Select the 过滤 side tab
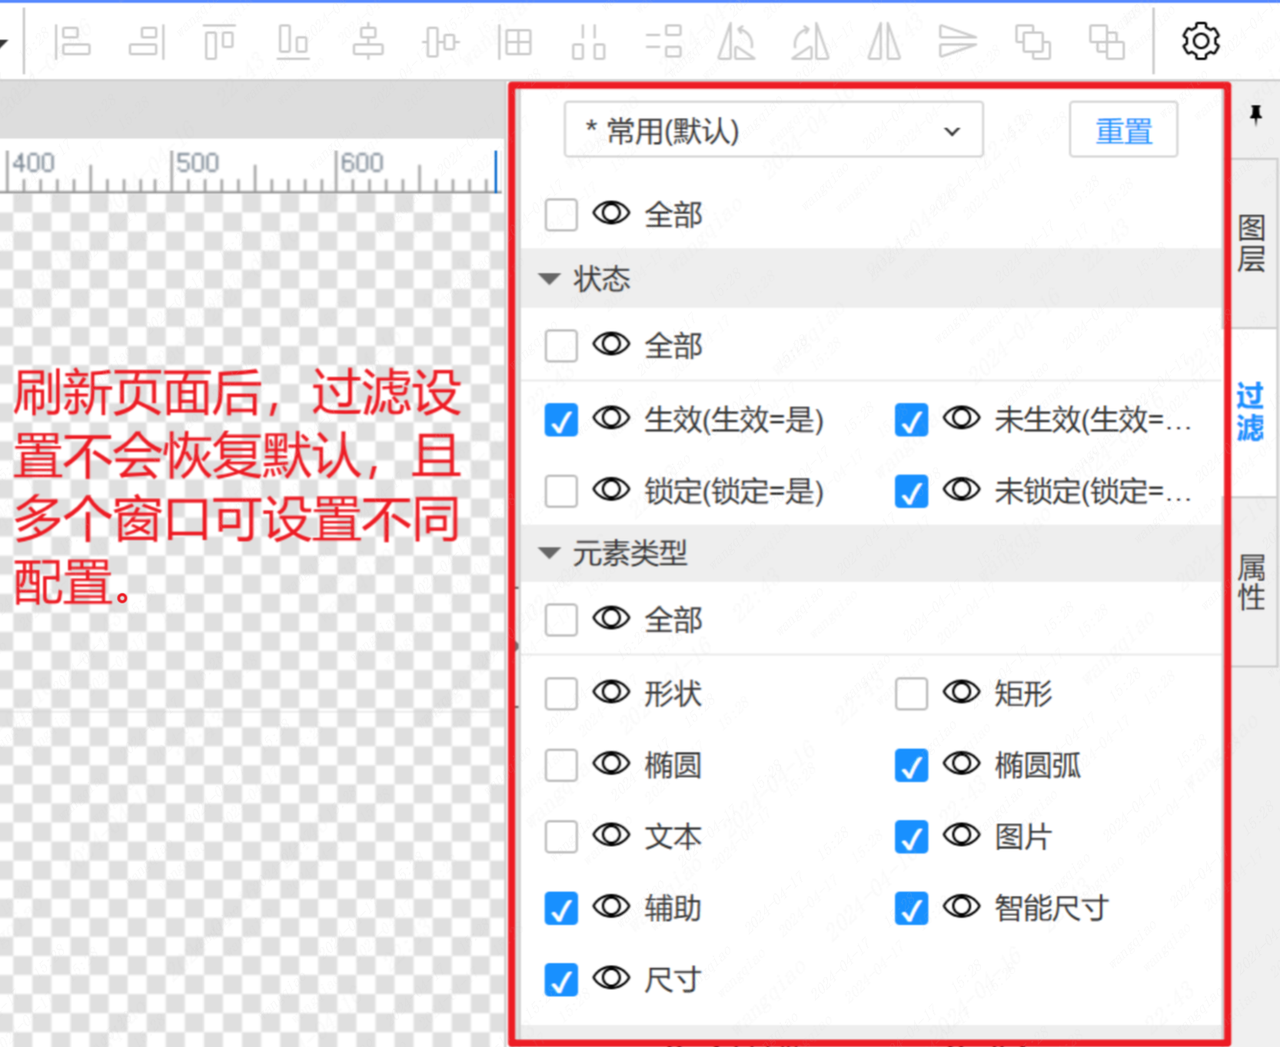The image size is (1280, 1047). click(x=1252, y=412)
